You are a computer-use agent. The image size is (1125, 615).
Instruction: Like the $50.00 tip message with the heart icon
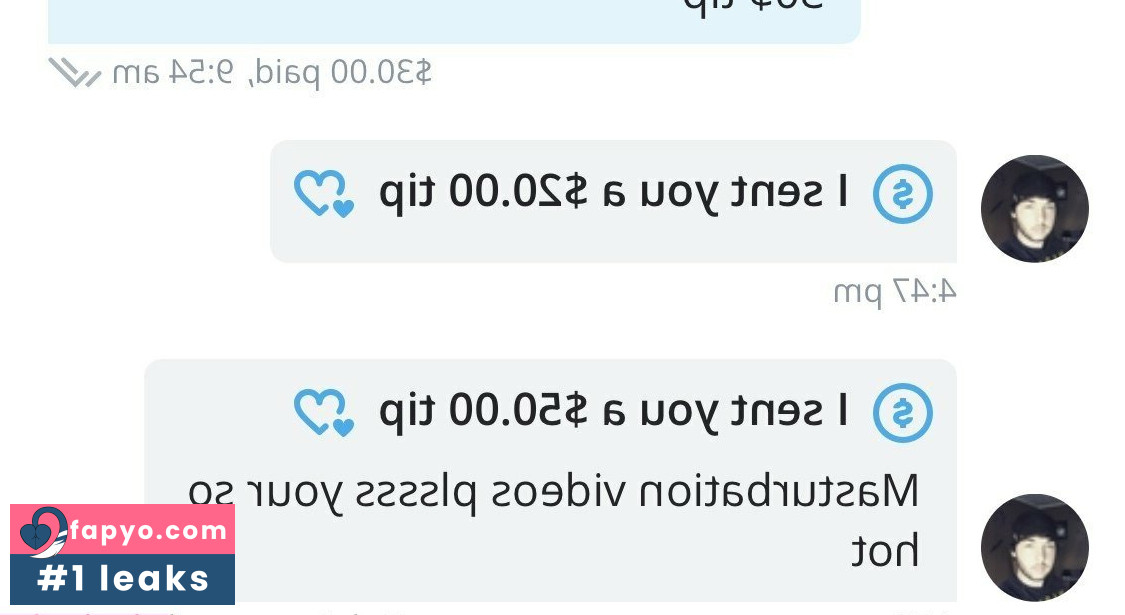point(324,412)
